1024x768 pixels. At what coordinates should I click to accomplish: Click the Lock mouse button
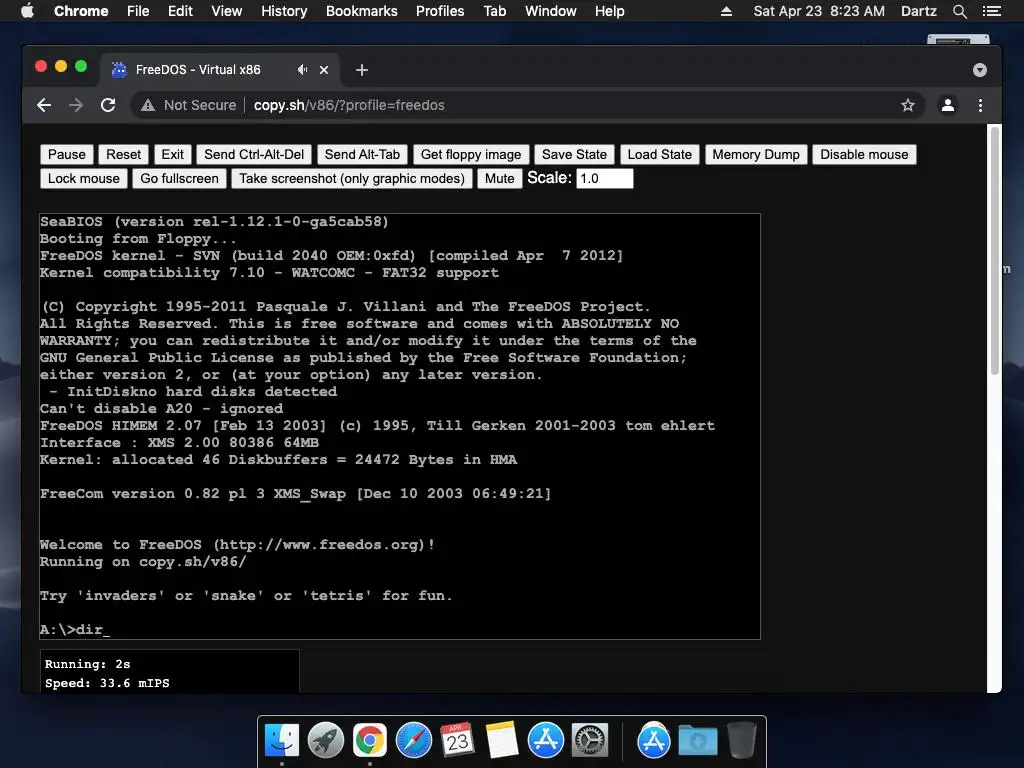[x=84, y=178]
